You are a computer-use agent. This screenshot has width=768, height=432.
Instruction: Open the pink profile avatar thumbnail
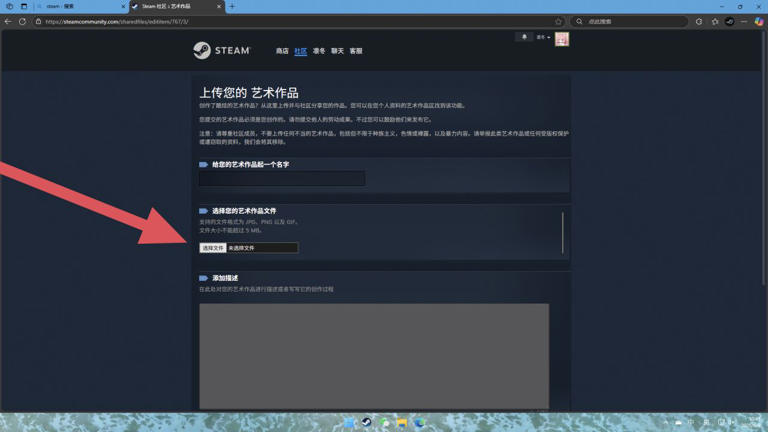[562, 39]
